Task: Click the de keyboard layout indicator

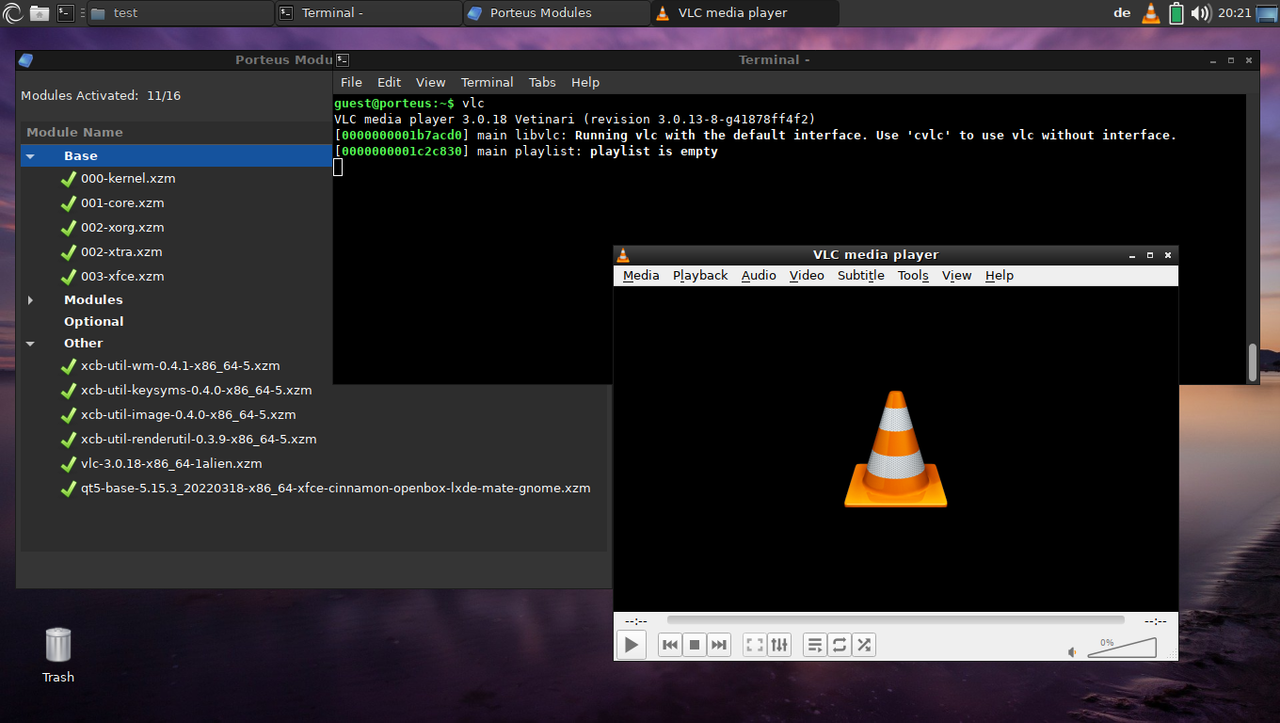Action: coord(1122,13)
